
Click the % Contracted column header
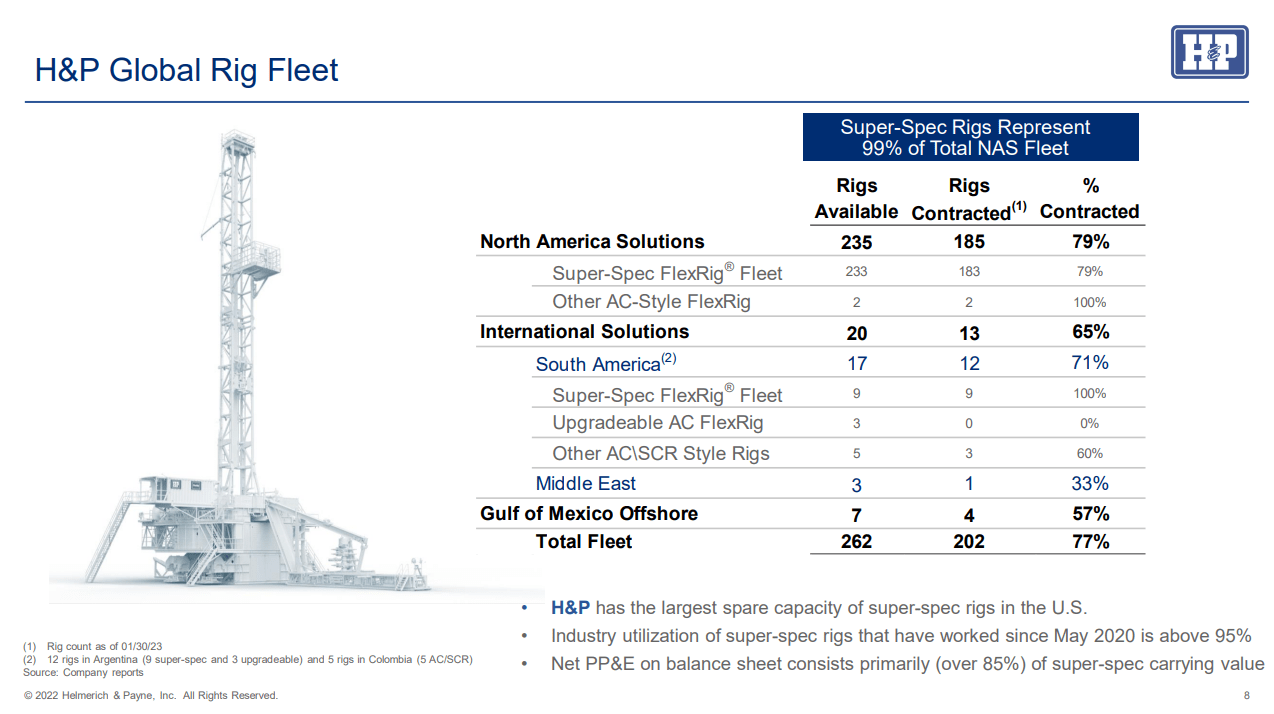pos(1090,198)
